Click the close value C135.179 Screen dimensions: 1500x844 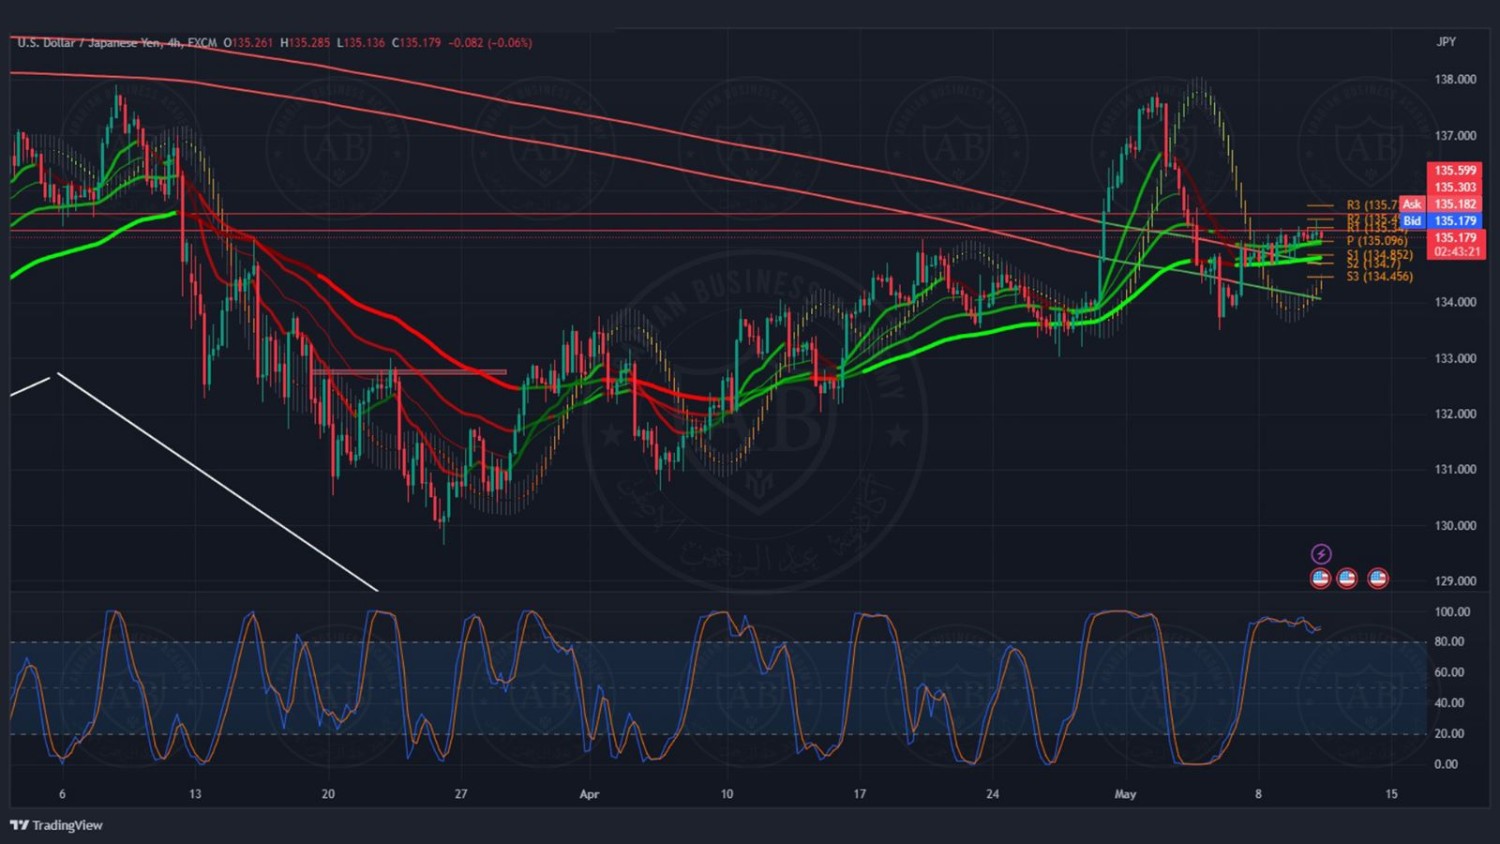click(416, 43)
